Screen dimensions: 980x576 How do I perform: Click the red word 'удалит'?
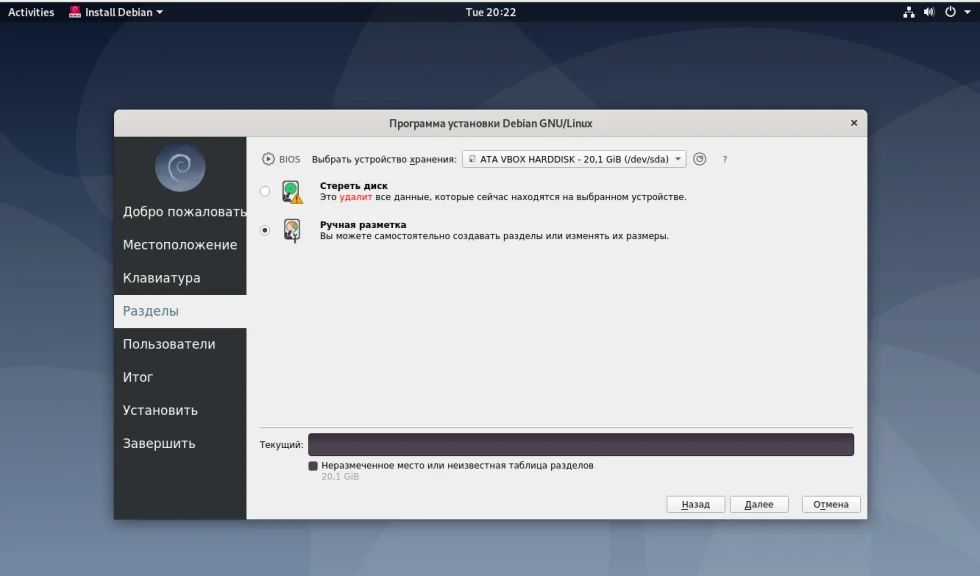(356, 197)
